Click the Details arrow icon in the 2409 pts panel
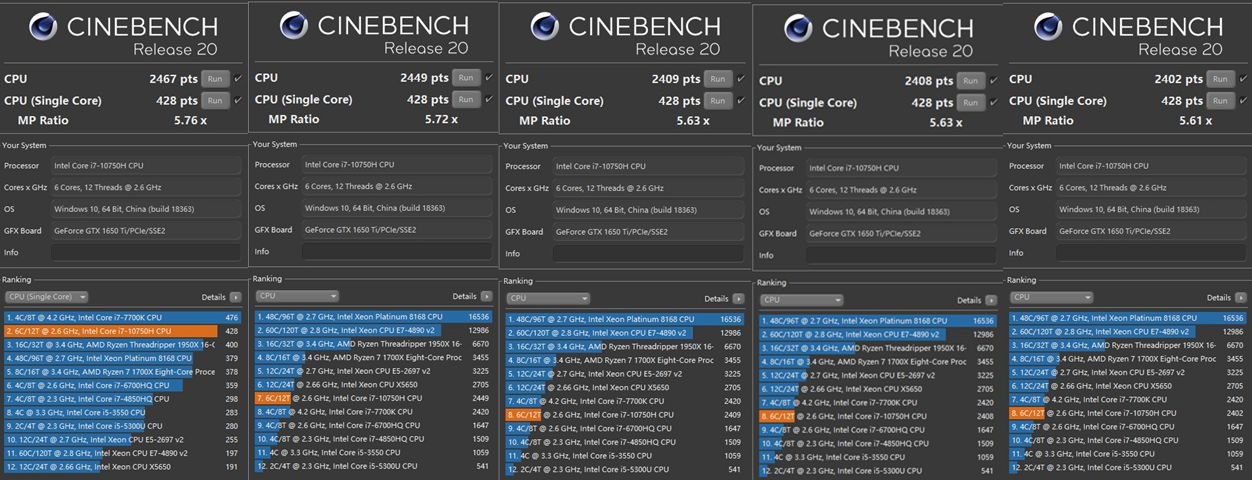This screenshot has width=1252, height=480. point(738,298)
